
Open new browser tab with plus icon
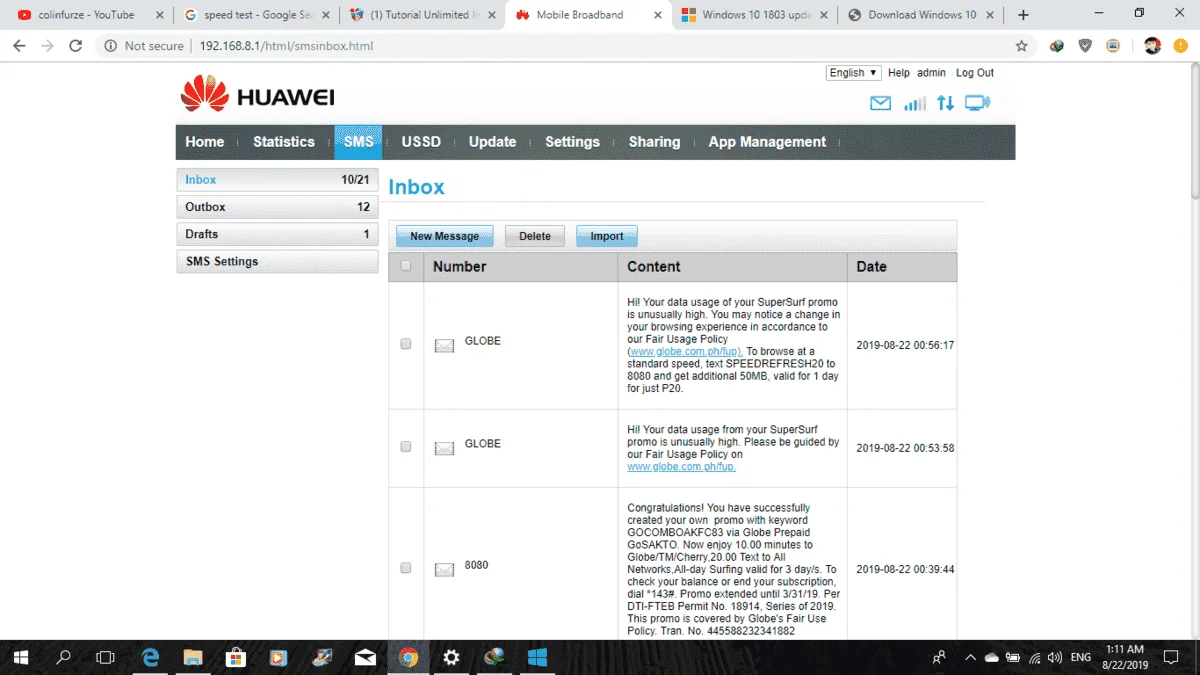tap(1023, 15)
